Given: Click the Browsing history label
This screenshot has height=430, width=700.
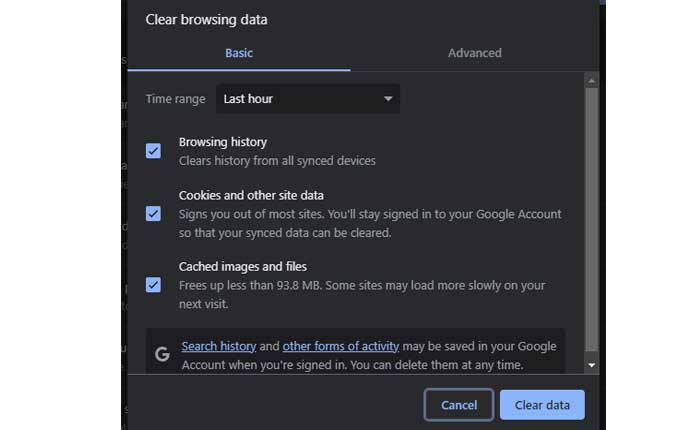Looking at the screenshot, I should pos(223,142).
